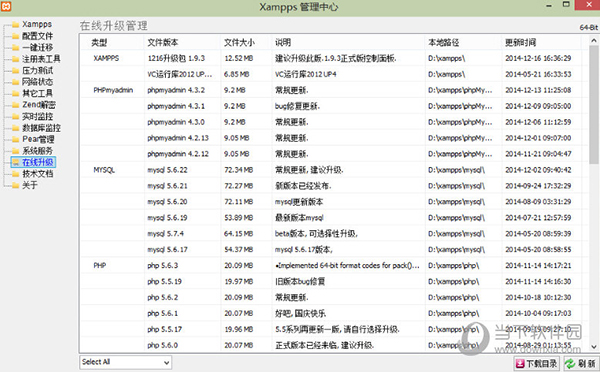Select the php 5.5.19 row
The width and height of the screenshot is (600, 372).
335,281
